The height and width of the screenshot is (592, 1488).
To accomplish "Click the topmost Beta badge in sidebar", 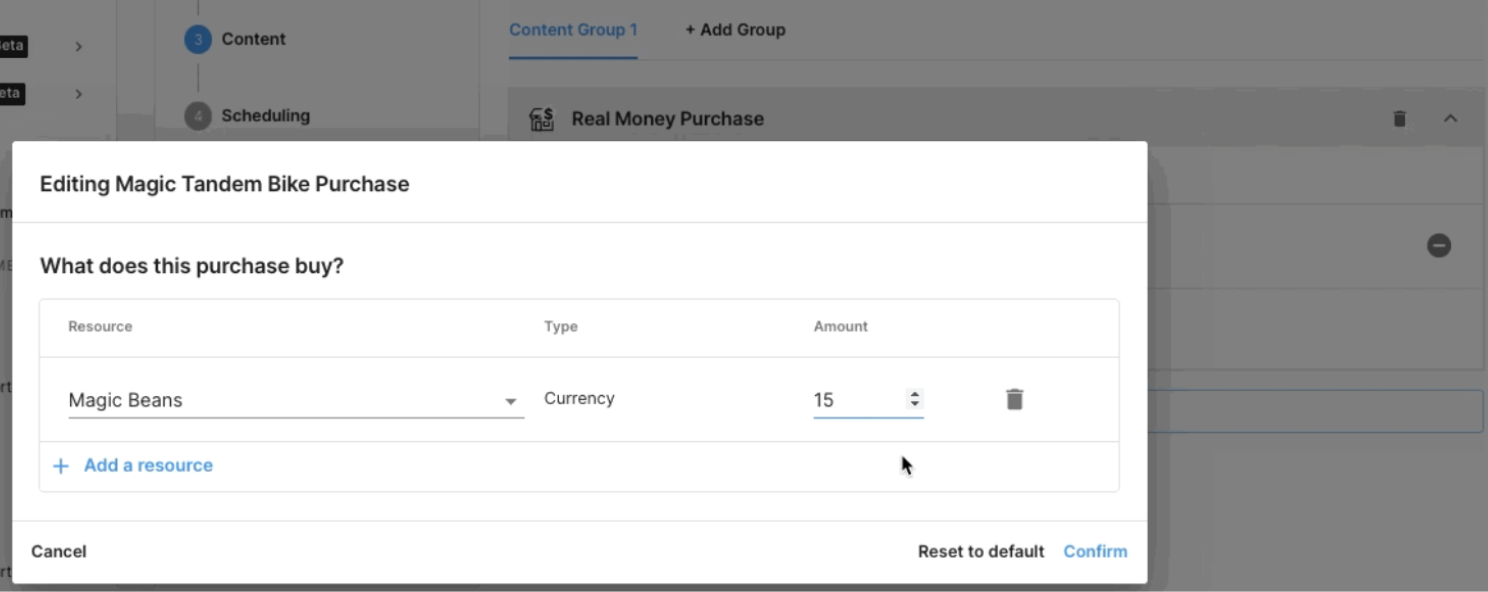I will 12,46.
